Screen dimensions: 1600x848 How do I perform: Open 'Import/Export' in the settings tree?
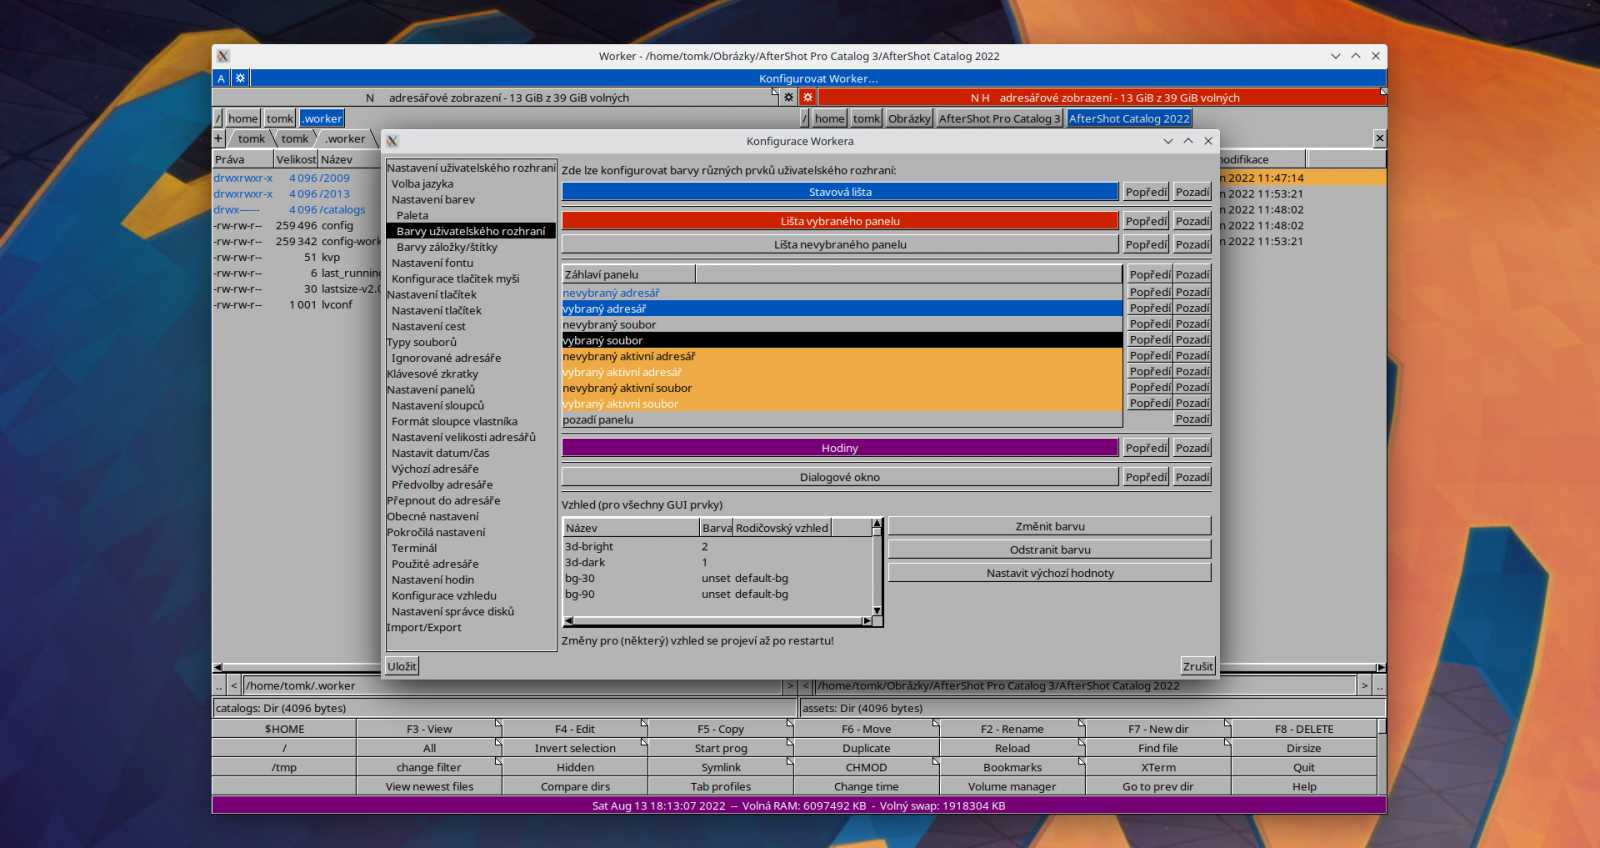click(424, 628)
